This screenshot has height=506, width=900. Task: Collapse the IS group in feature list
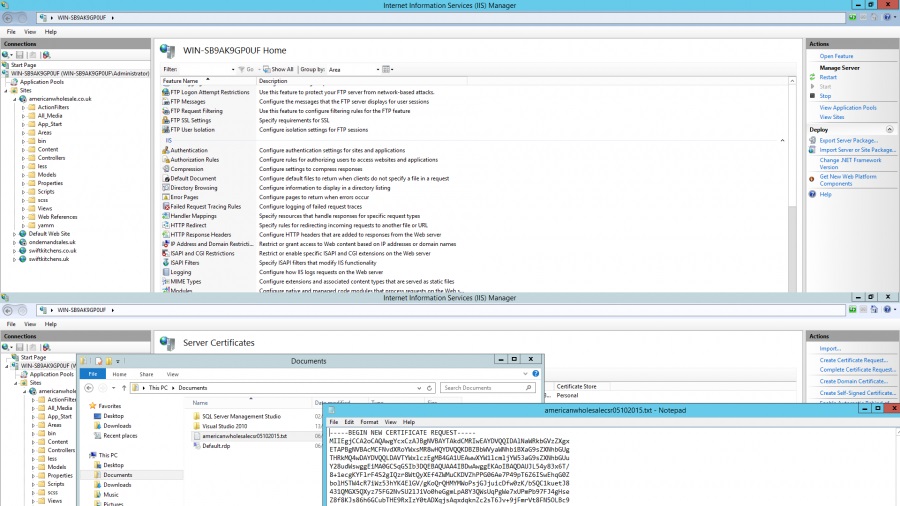782,141
